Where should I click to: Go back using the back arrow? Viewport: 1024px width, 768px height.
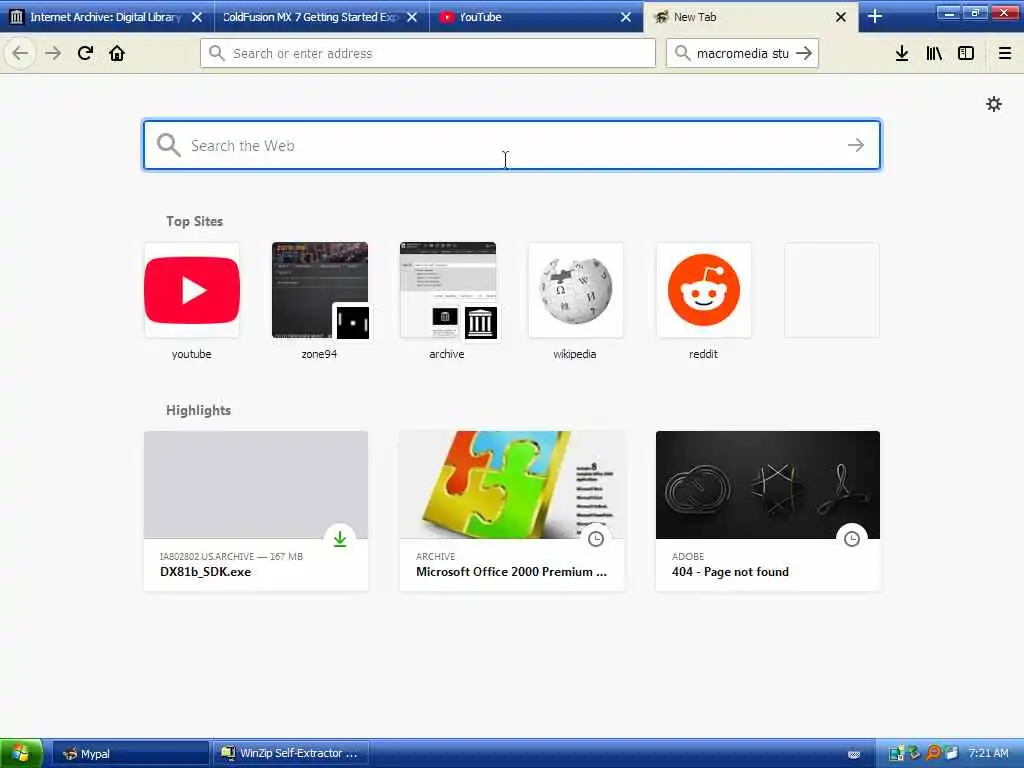20,53
